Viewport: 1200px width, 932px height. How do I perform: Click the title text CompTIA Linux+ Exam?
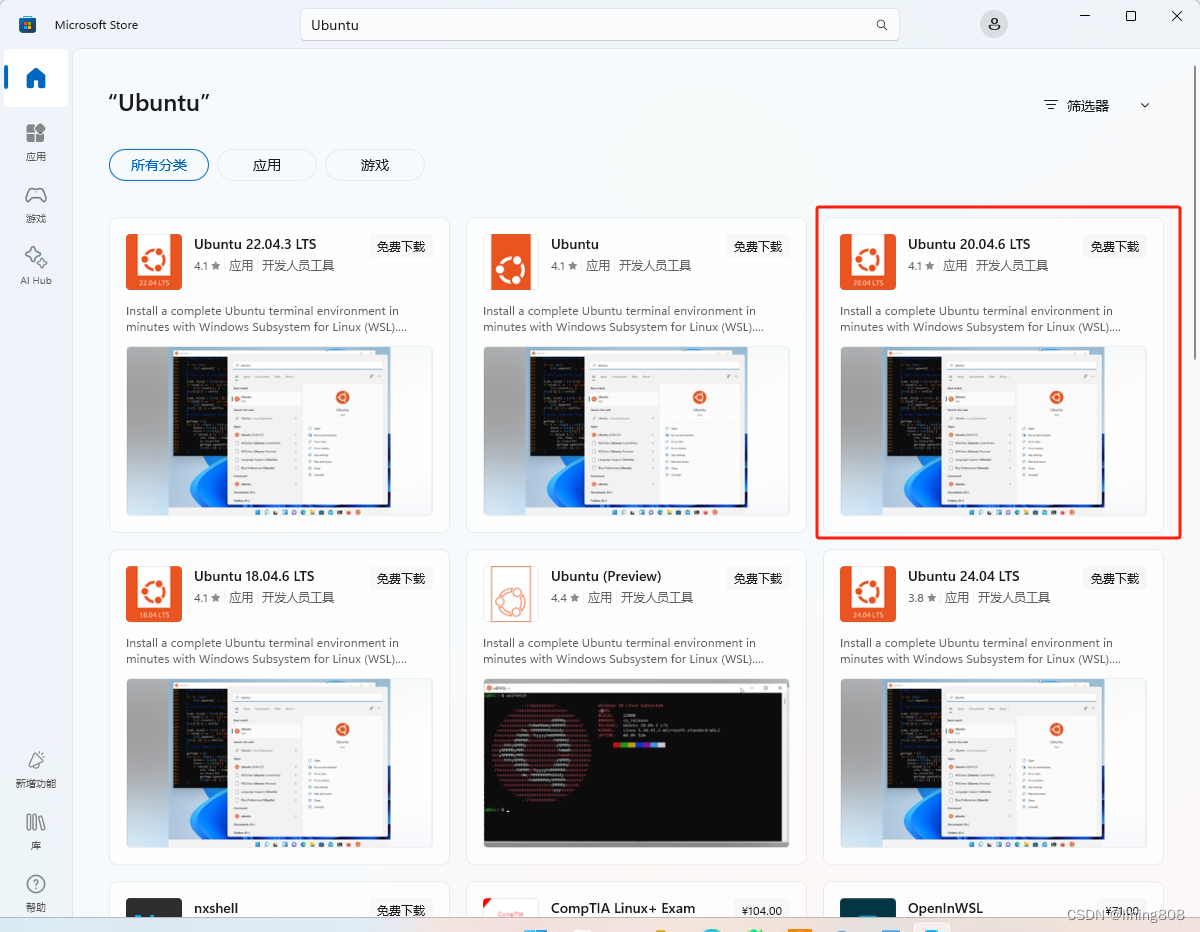click(x=623, y=909)
